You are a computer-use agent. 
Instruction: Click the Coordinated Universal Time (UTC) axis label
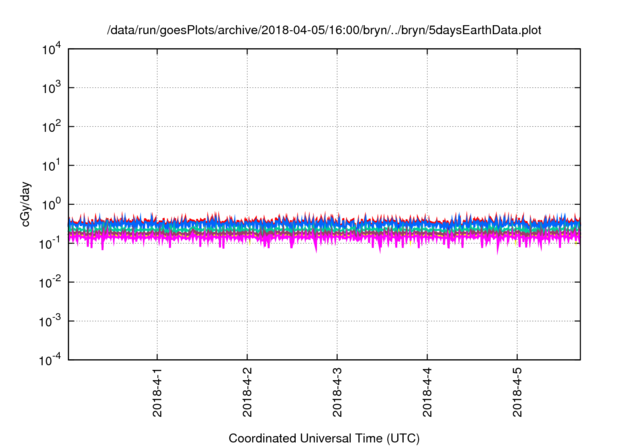[324, 438]
